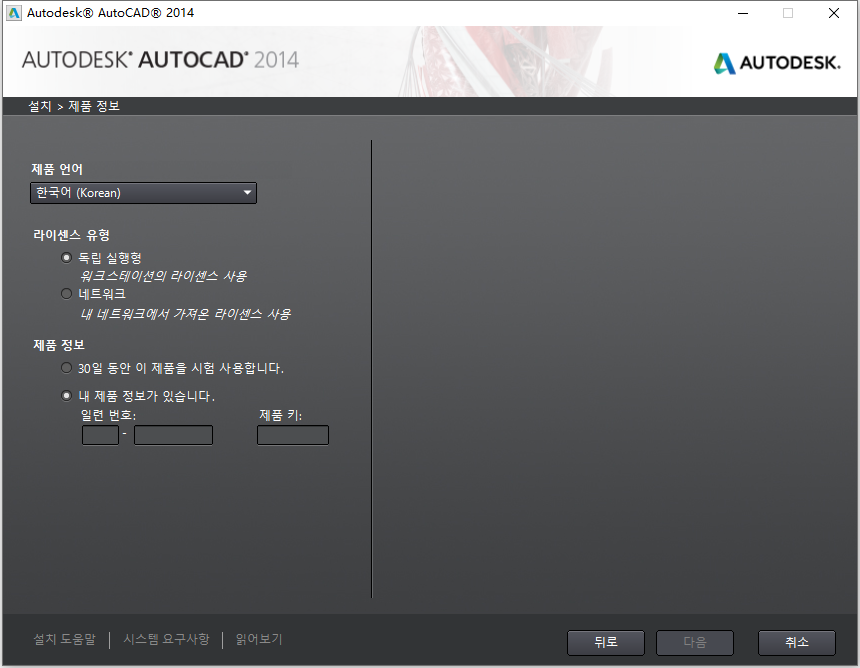Click the 라이센스 유형 section heading

pos(71,235)
